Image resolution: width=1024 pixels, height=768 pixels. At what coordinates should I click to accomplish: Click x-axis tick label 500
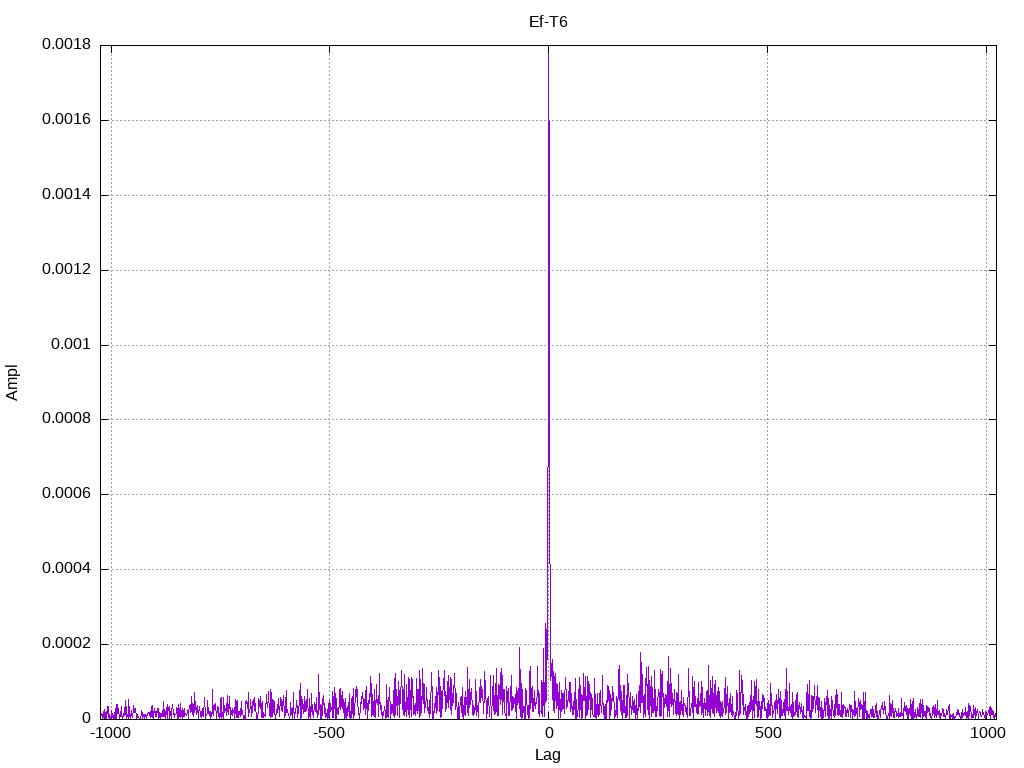[768, 733]
